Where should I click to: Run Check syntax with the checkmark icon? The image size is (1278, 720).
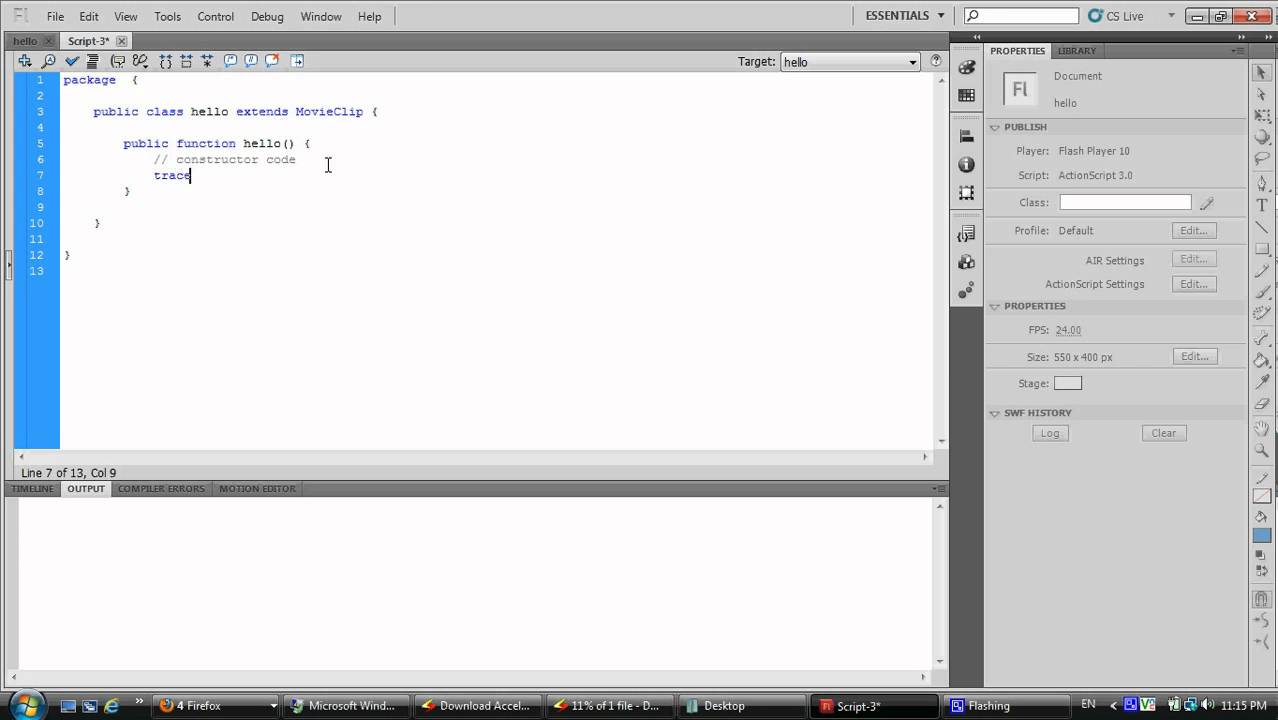click(x=72, y=61)
